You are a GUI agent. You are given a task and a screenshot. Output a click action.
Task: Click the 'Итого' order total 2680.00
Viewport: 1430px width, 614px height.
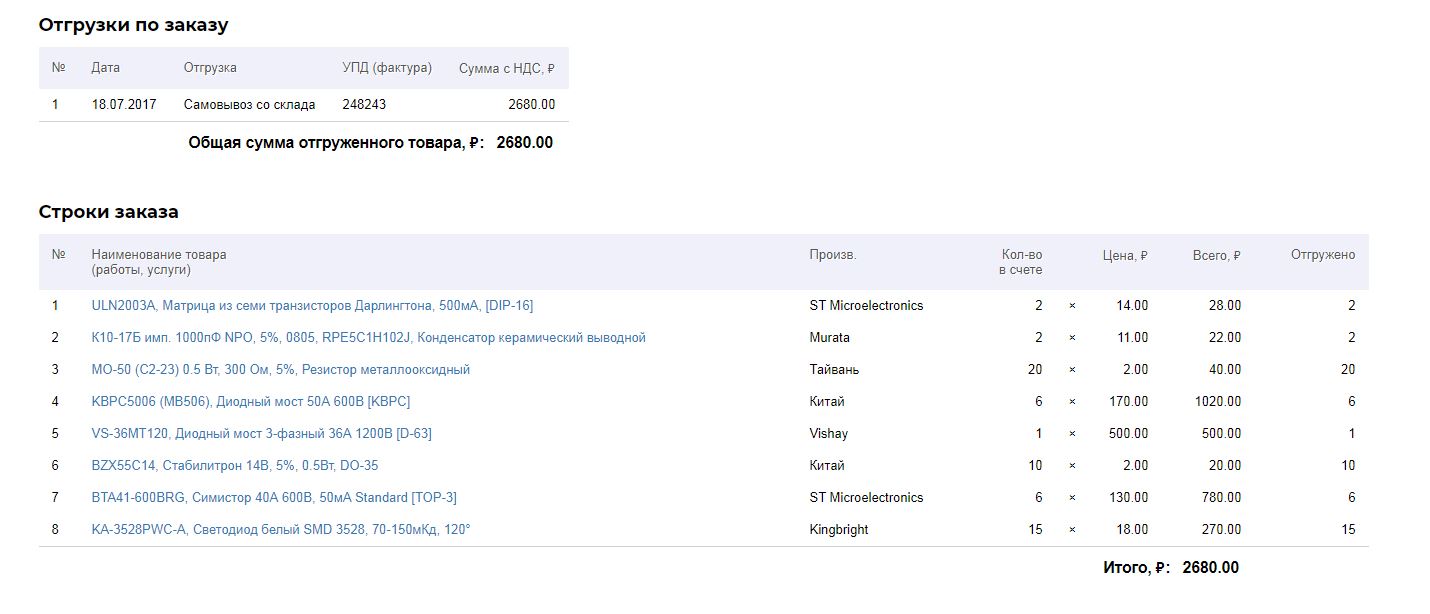click(x=1210, y=568)
